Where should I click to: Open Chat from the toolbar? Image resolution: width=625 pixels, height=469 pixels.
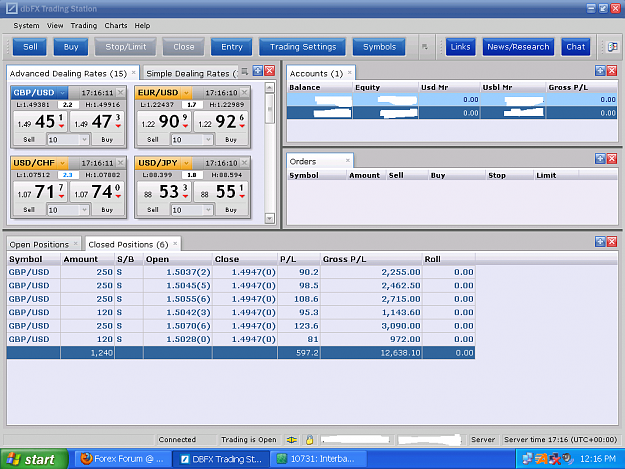click(x=576, y=47)
